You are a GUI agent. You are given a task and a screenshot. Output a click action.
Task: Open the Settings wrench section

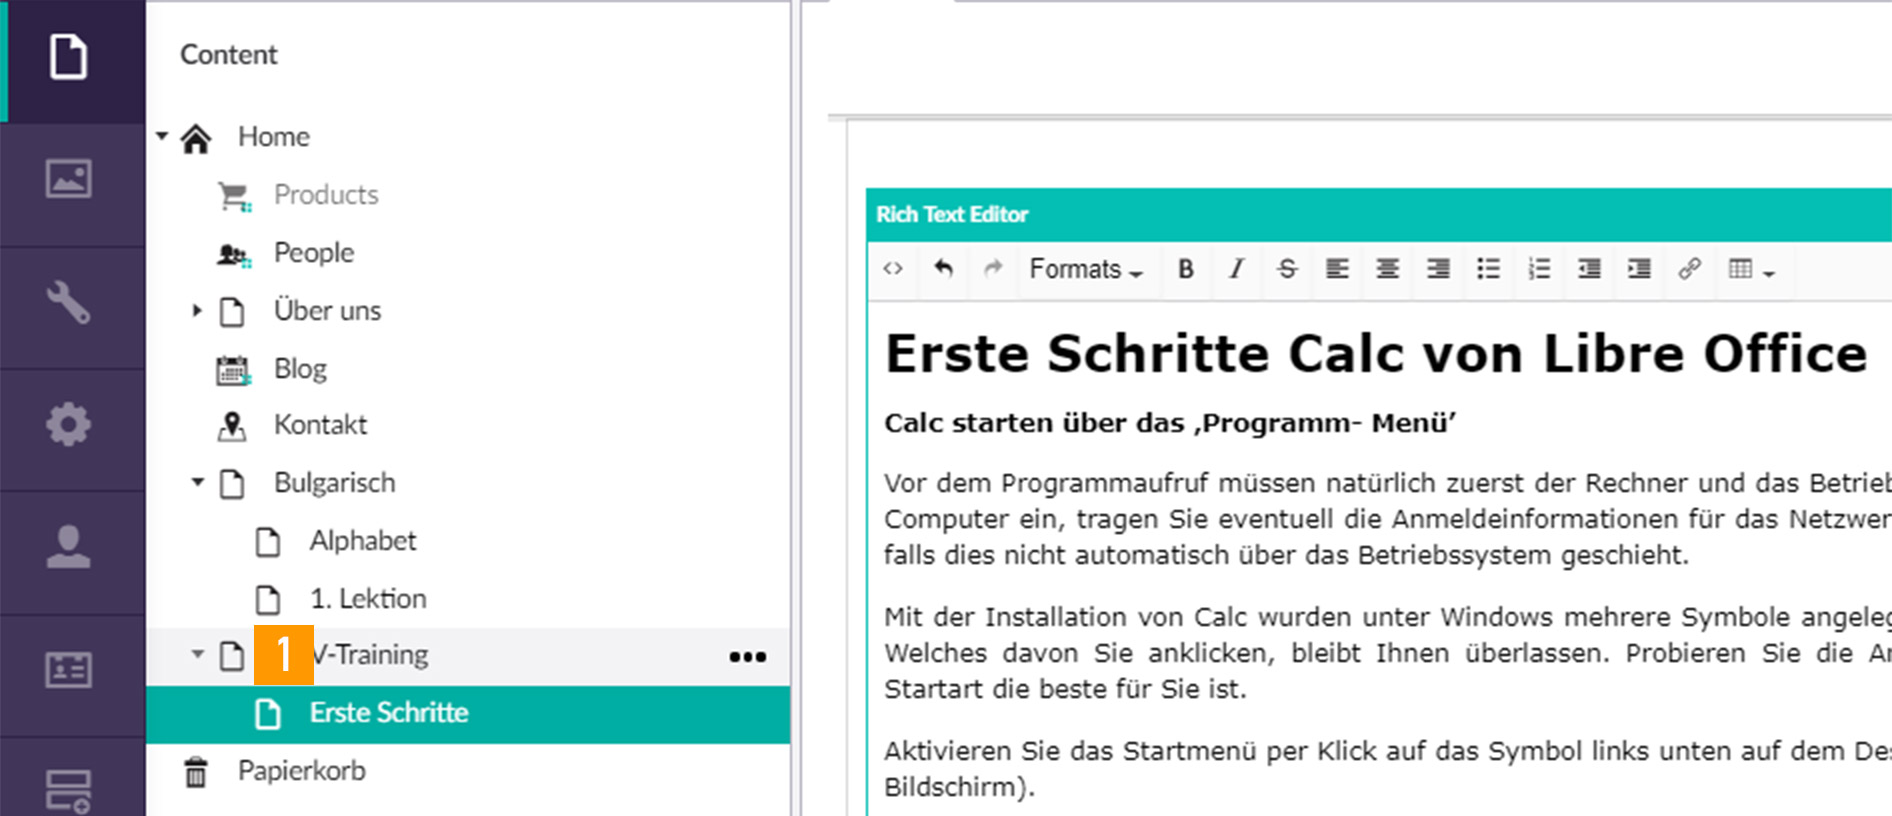[69, 303]
